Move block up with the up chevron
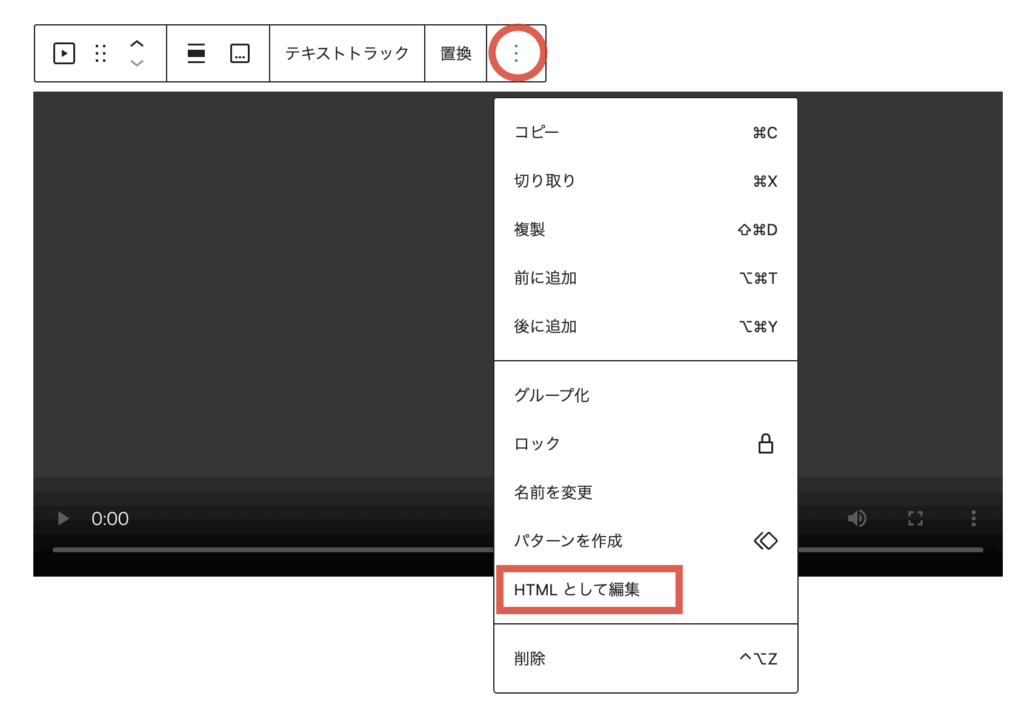This screenshot has width=1024, height=713. [x=137, y=43]
